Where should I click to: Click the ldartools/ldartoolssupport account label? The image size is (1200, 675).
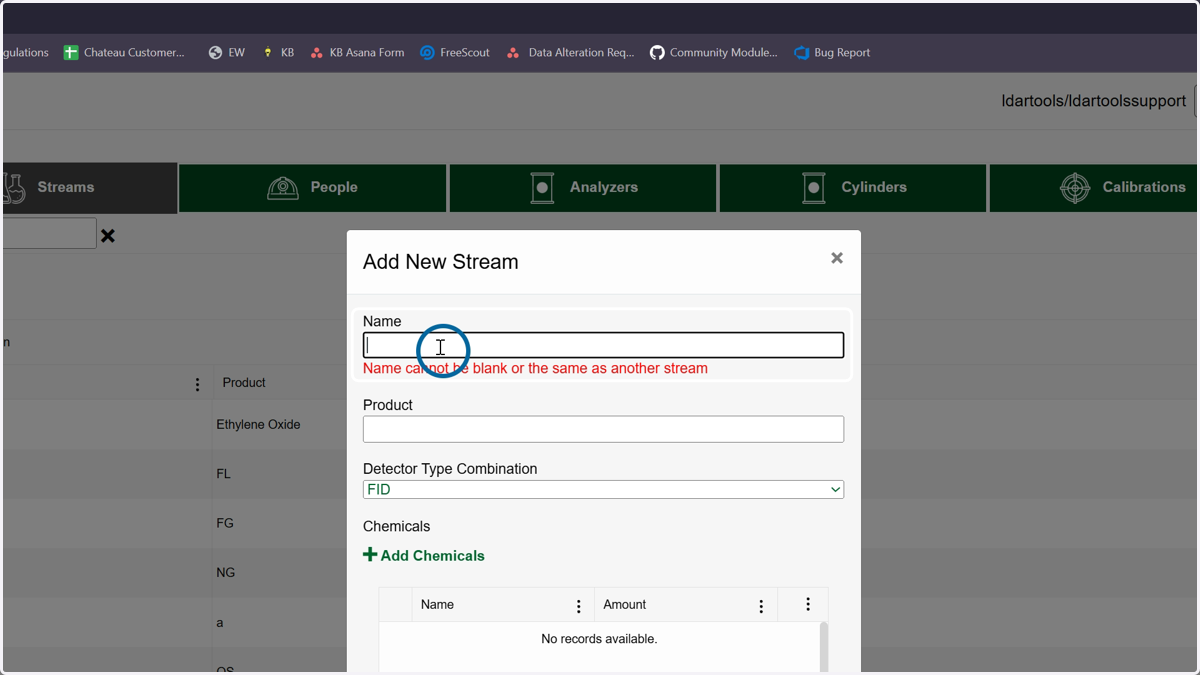coord(1094,101)
